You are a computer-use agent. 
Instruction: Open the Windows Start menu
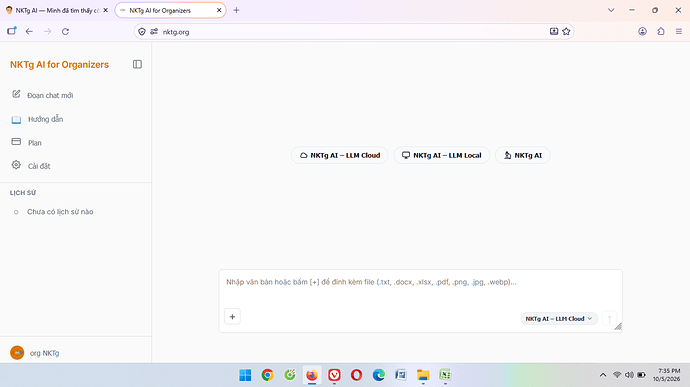245,375
